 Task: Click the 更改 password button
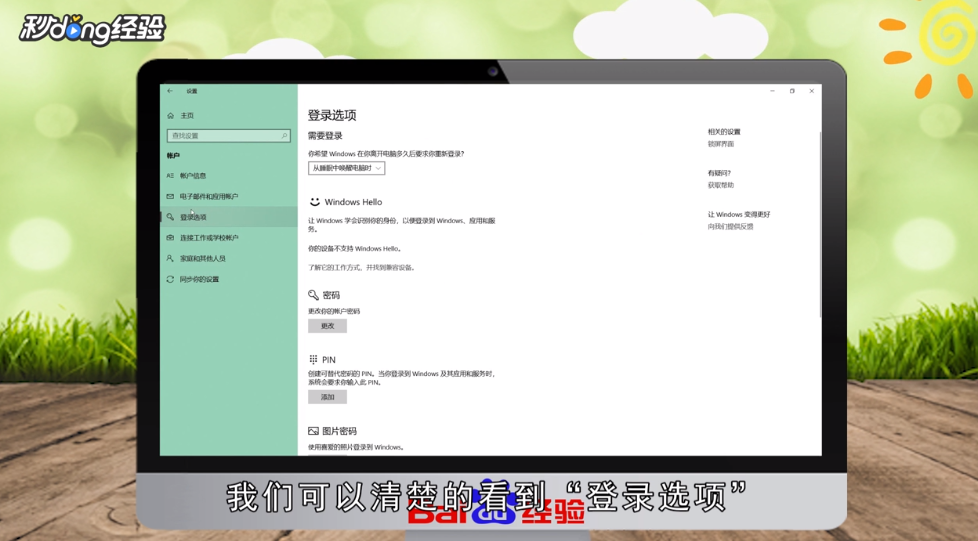[x=327, y=326]
